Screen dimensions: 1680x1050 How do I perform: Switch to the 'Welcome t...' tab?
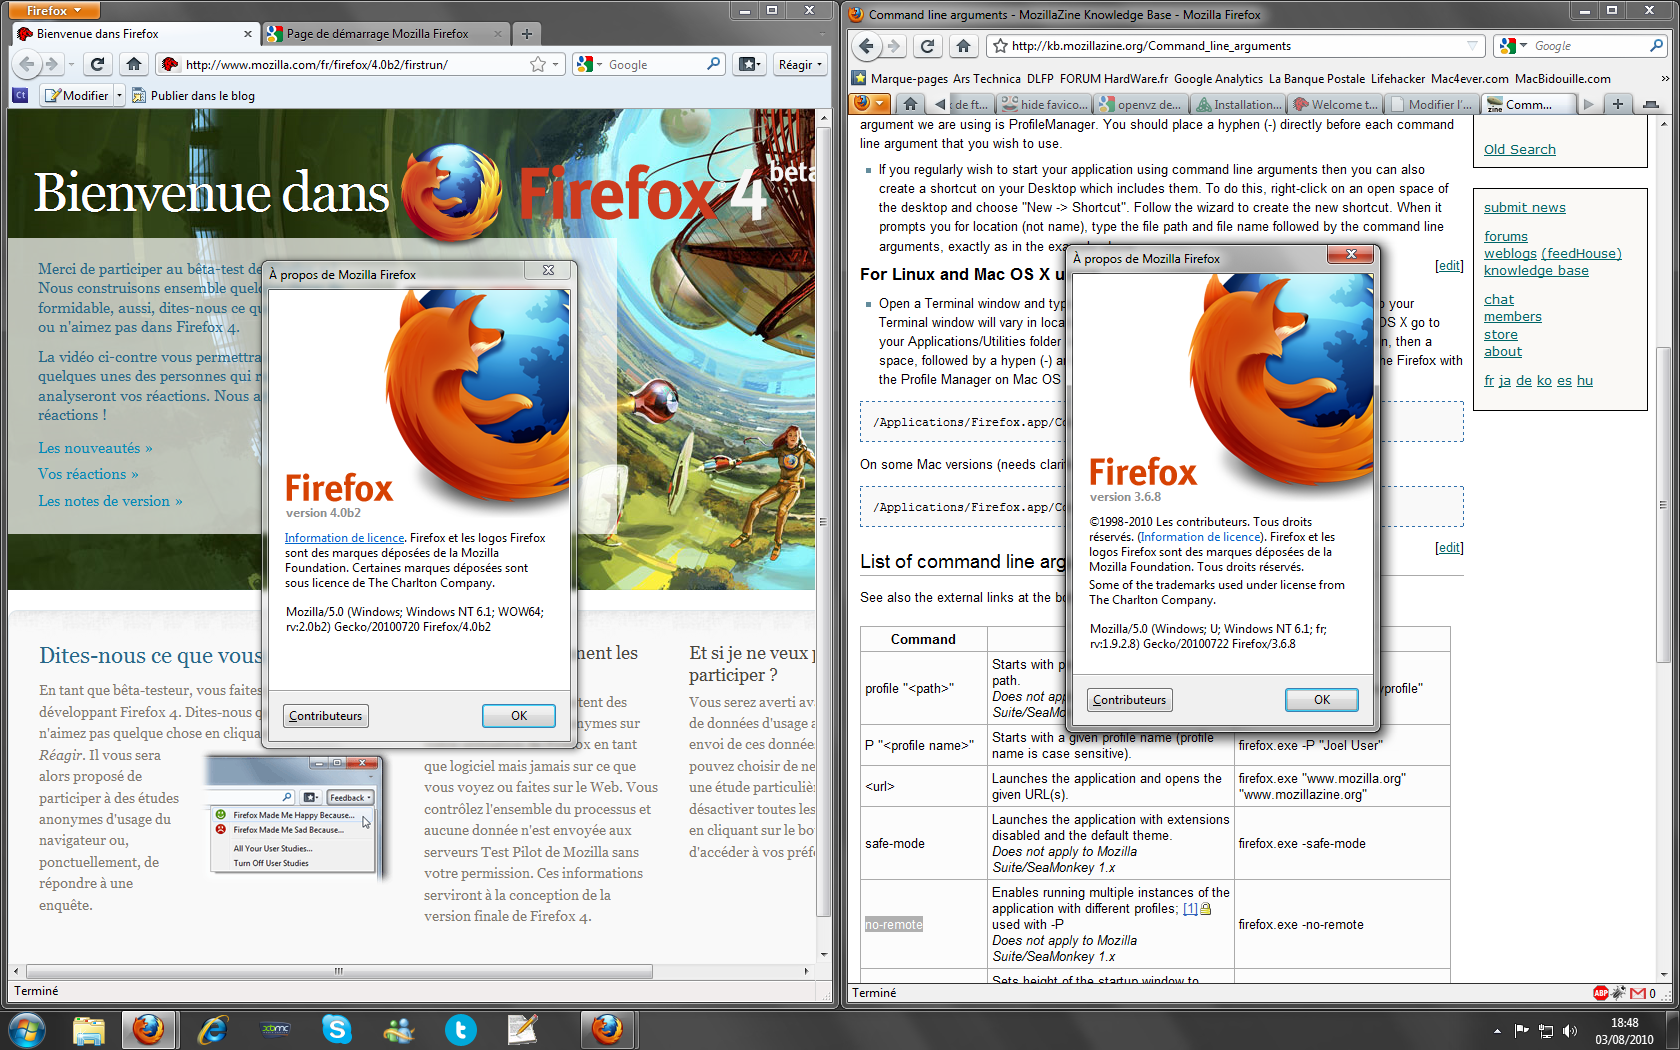tap(1335, 104)
